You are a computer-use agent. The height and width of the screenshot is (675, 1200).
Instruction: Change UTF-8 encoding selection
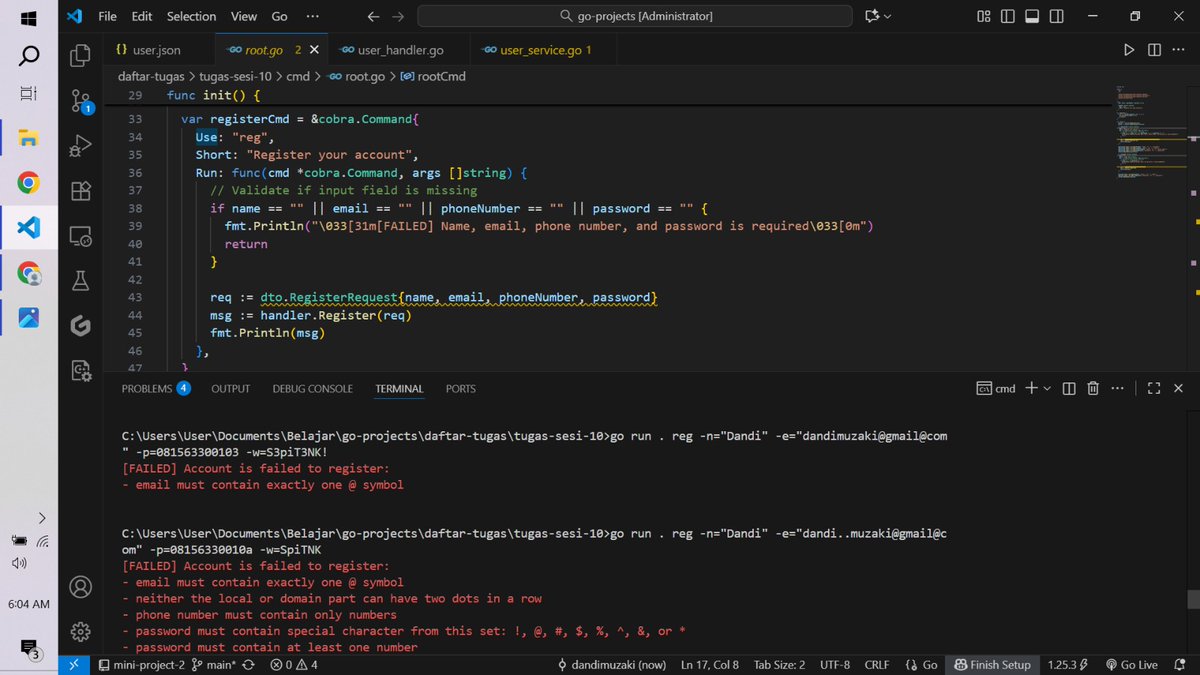[x=835, y=665]
